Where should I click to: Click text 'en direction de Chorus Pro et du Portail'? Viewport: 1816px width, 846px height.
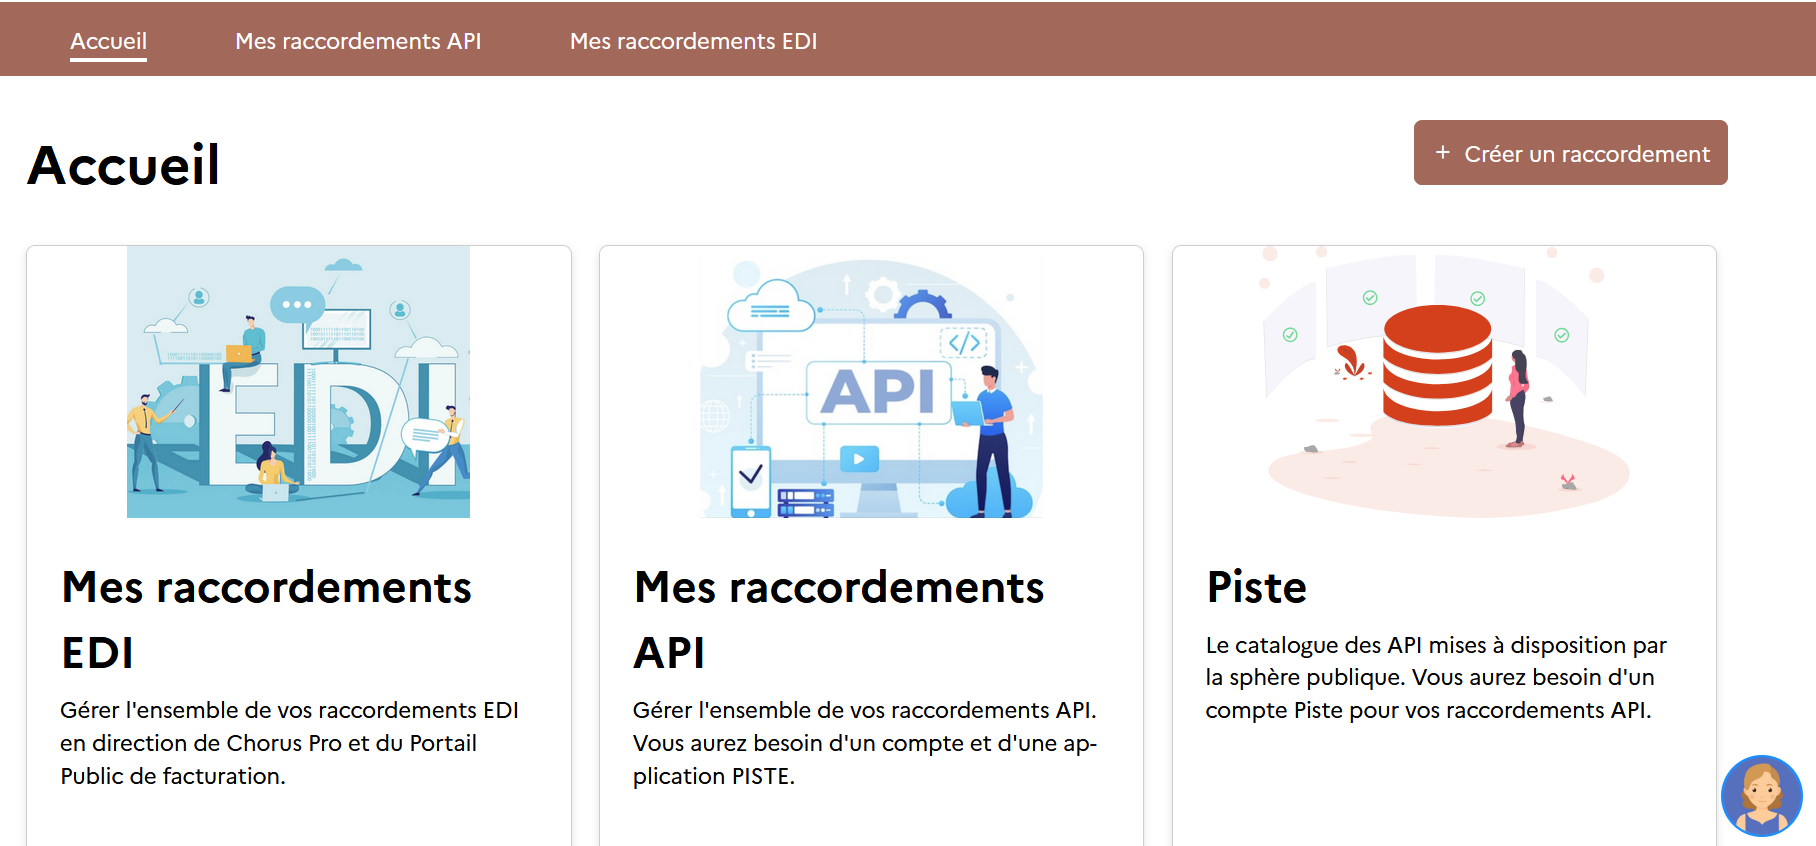pos(268,743)
